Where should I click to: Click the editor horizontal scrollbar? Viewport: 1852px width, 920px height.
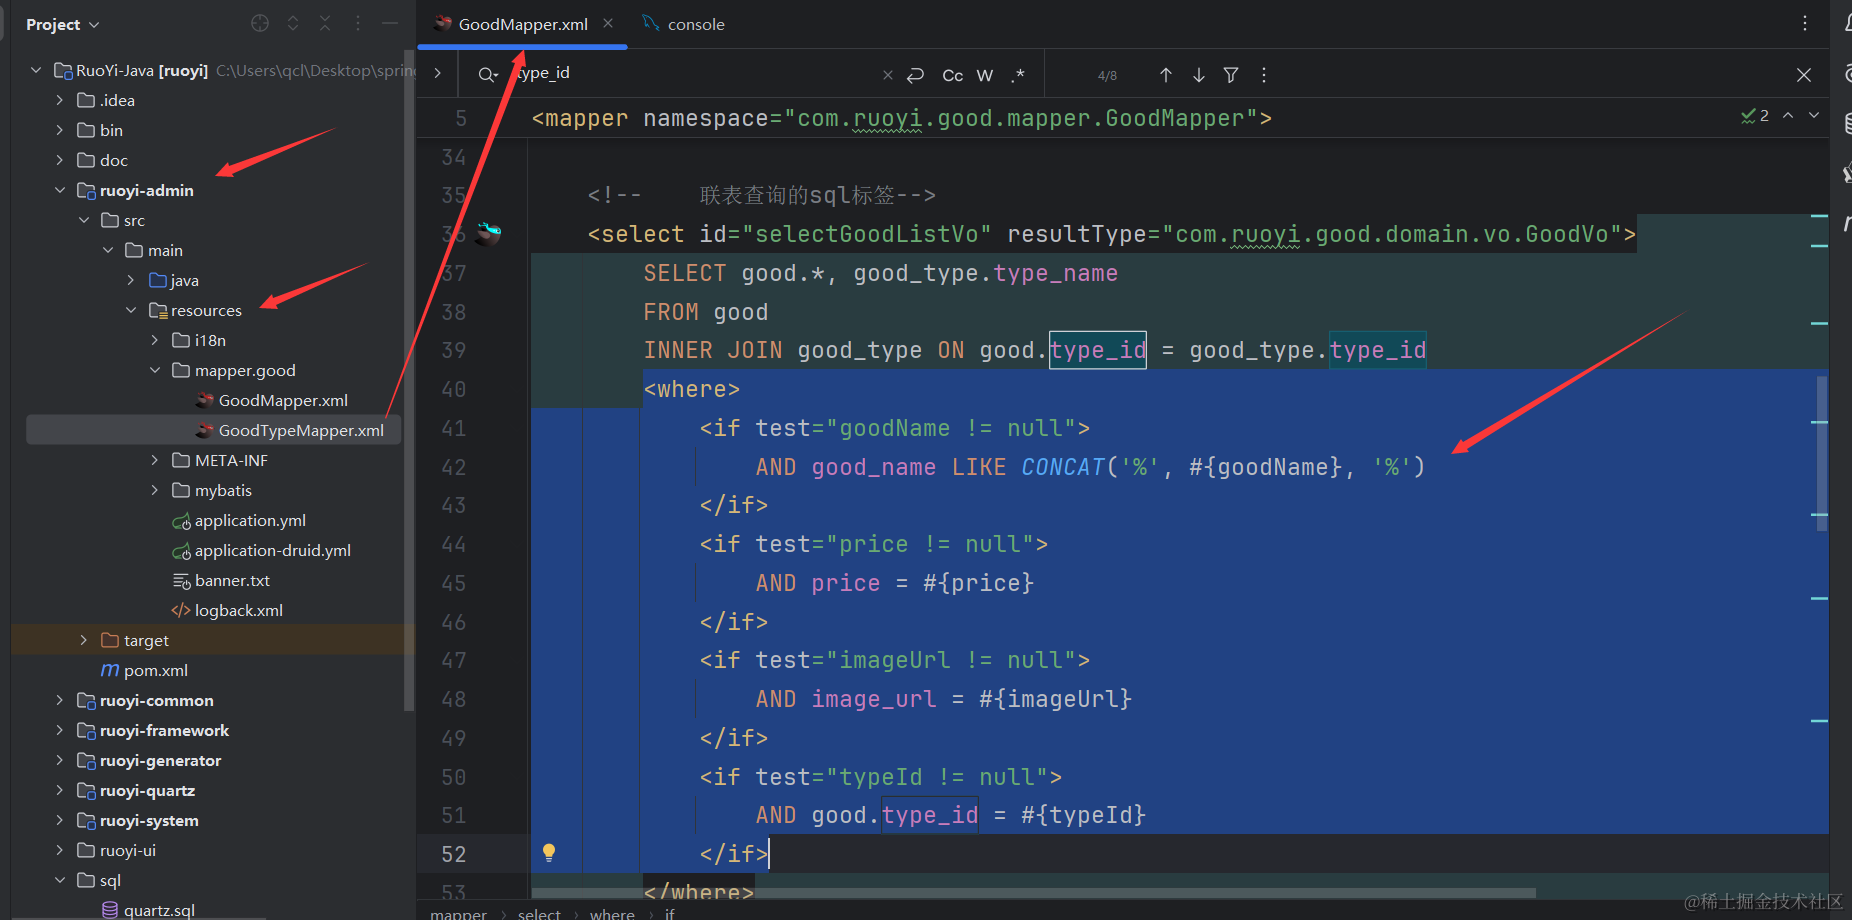(1033, 892)
